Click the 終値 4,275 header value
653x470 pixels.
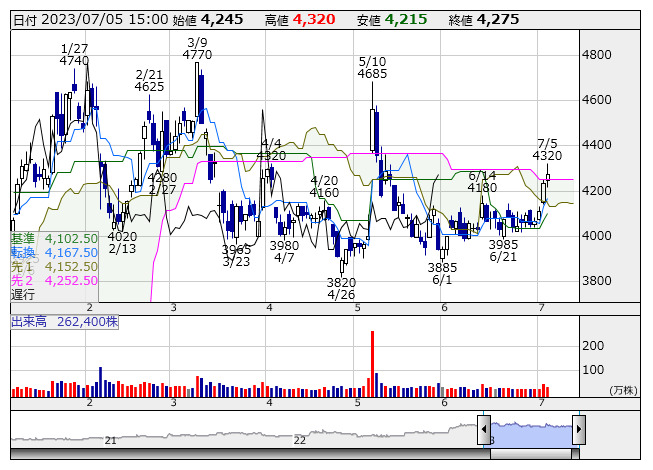497,19
